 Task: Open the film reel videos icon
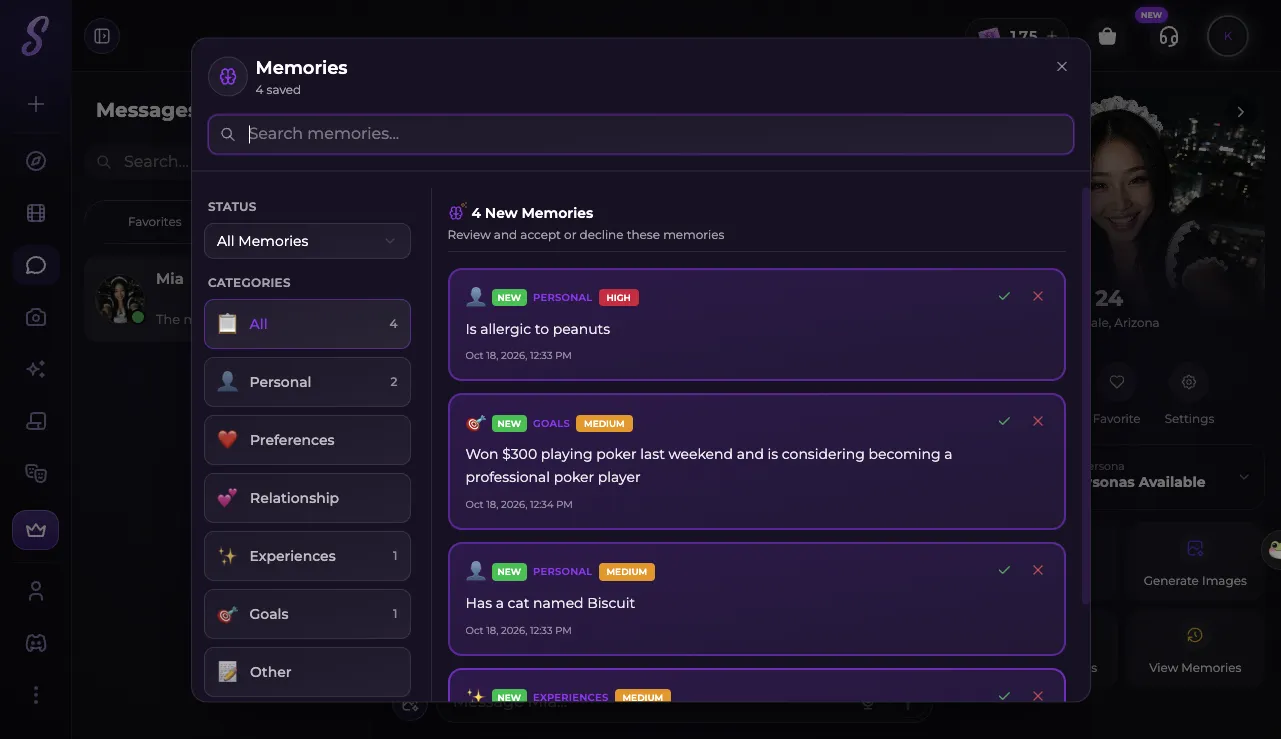point(36,213)
